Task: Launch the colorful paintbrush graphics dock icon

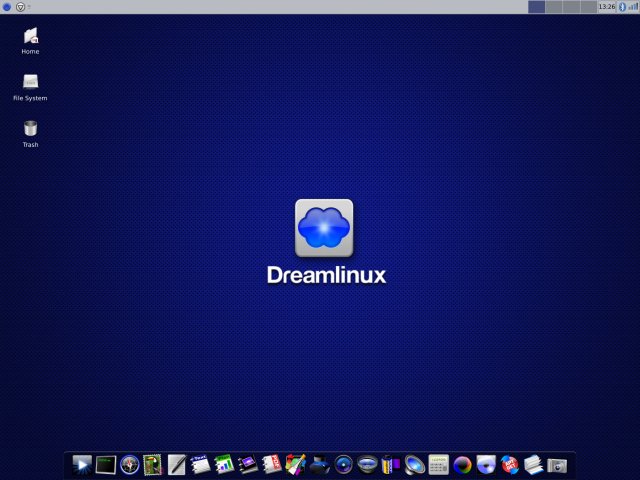Action: pyautogui.click(x=296, y=465)
